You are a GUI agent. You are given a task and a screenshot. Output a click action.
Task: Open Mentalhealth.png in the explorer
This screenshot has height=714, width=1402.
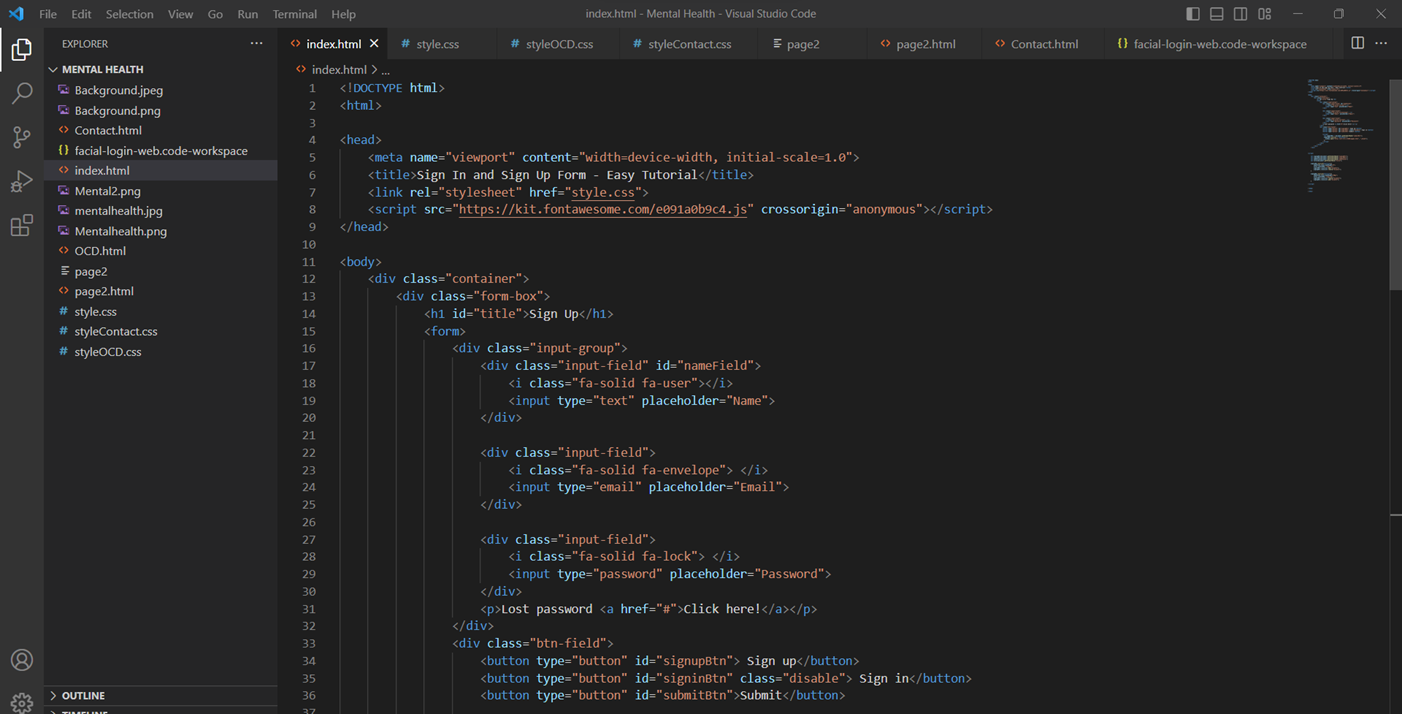pos(160,231)
